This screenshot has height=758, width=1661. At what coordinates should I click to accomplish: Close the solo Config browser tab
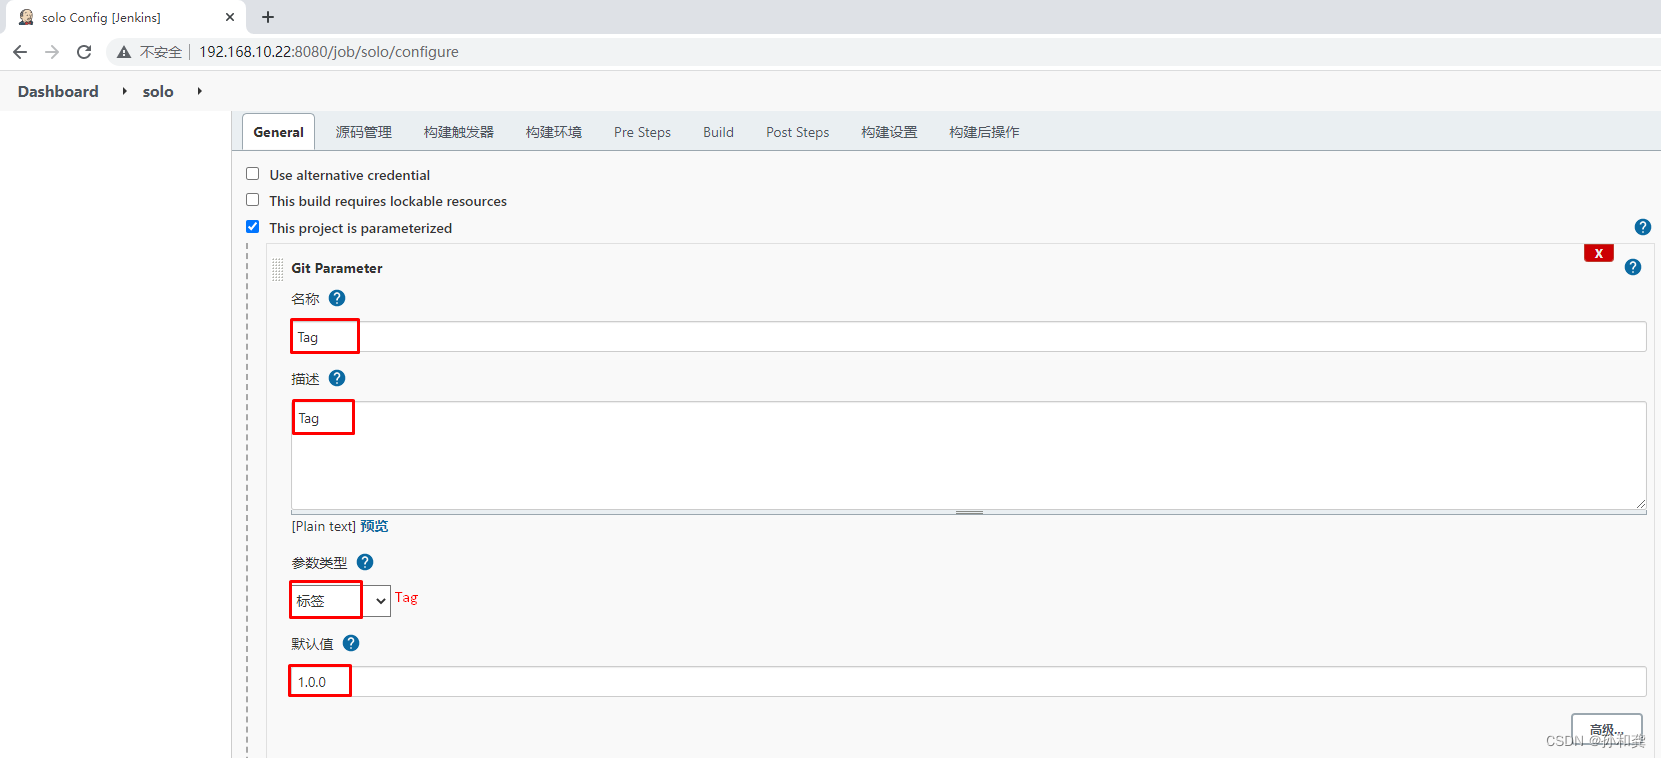pyautogui.click(x=230, y=17)
